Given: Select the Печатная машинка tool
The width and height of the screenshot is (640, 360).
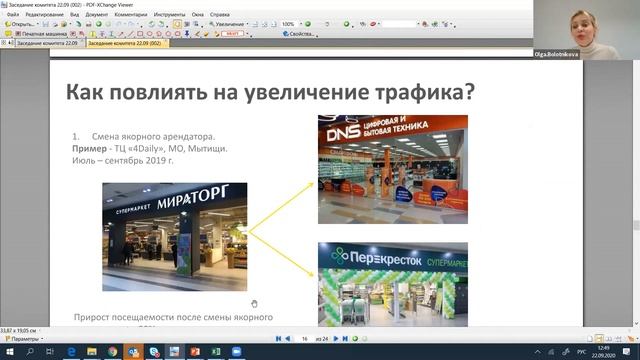Looking at the screenshot, I should click(41, 33).
